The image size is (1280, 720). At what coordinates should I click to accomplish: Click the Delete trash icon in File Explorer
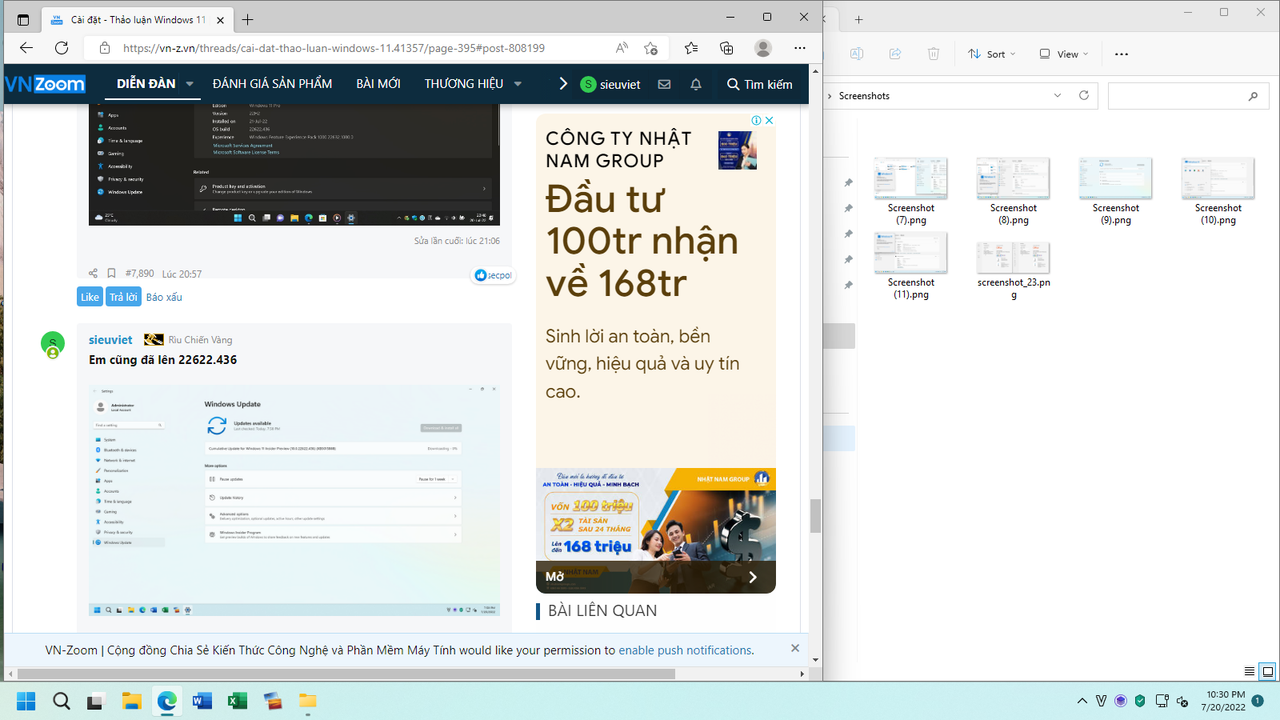(933, 54)
